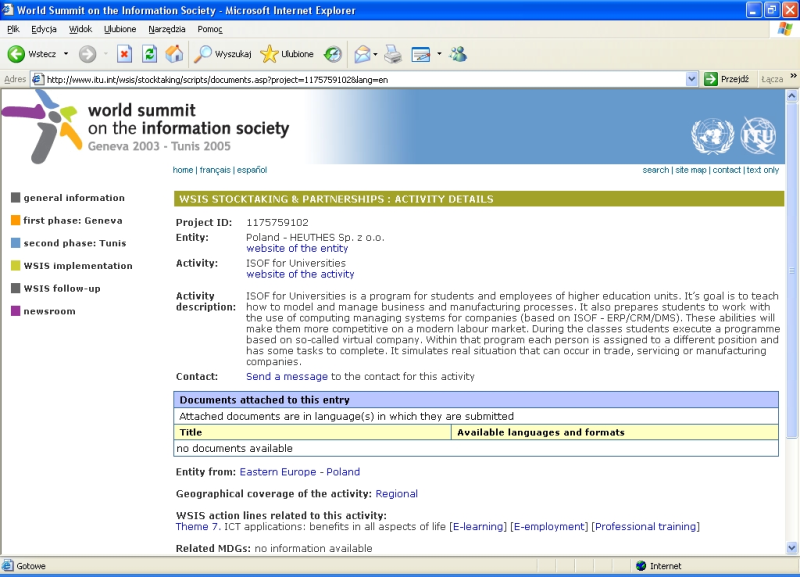The width and height of the screenshot is (800, 577).
Task: Click the scrollbar up arrow
Action: point(792,95)
